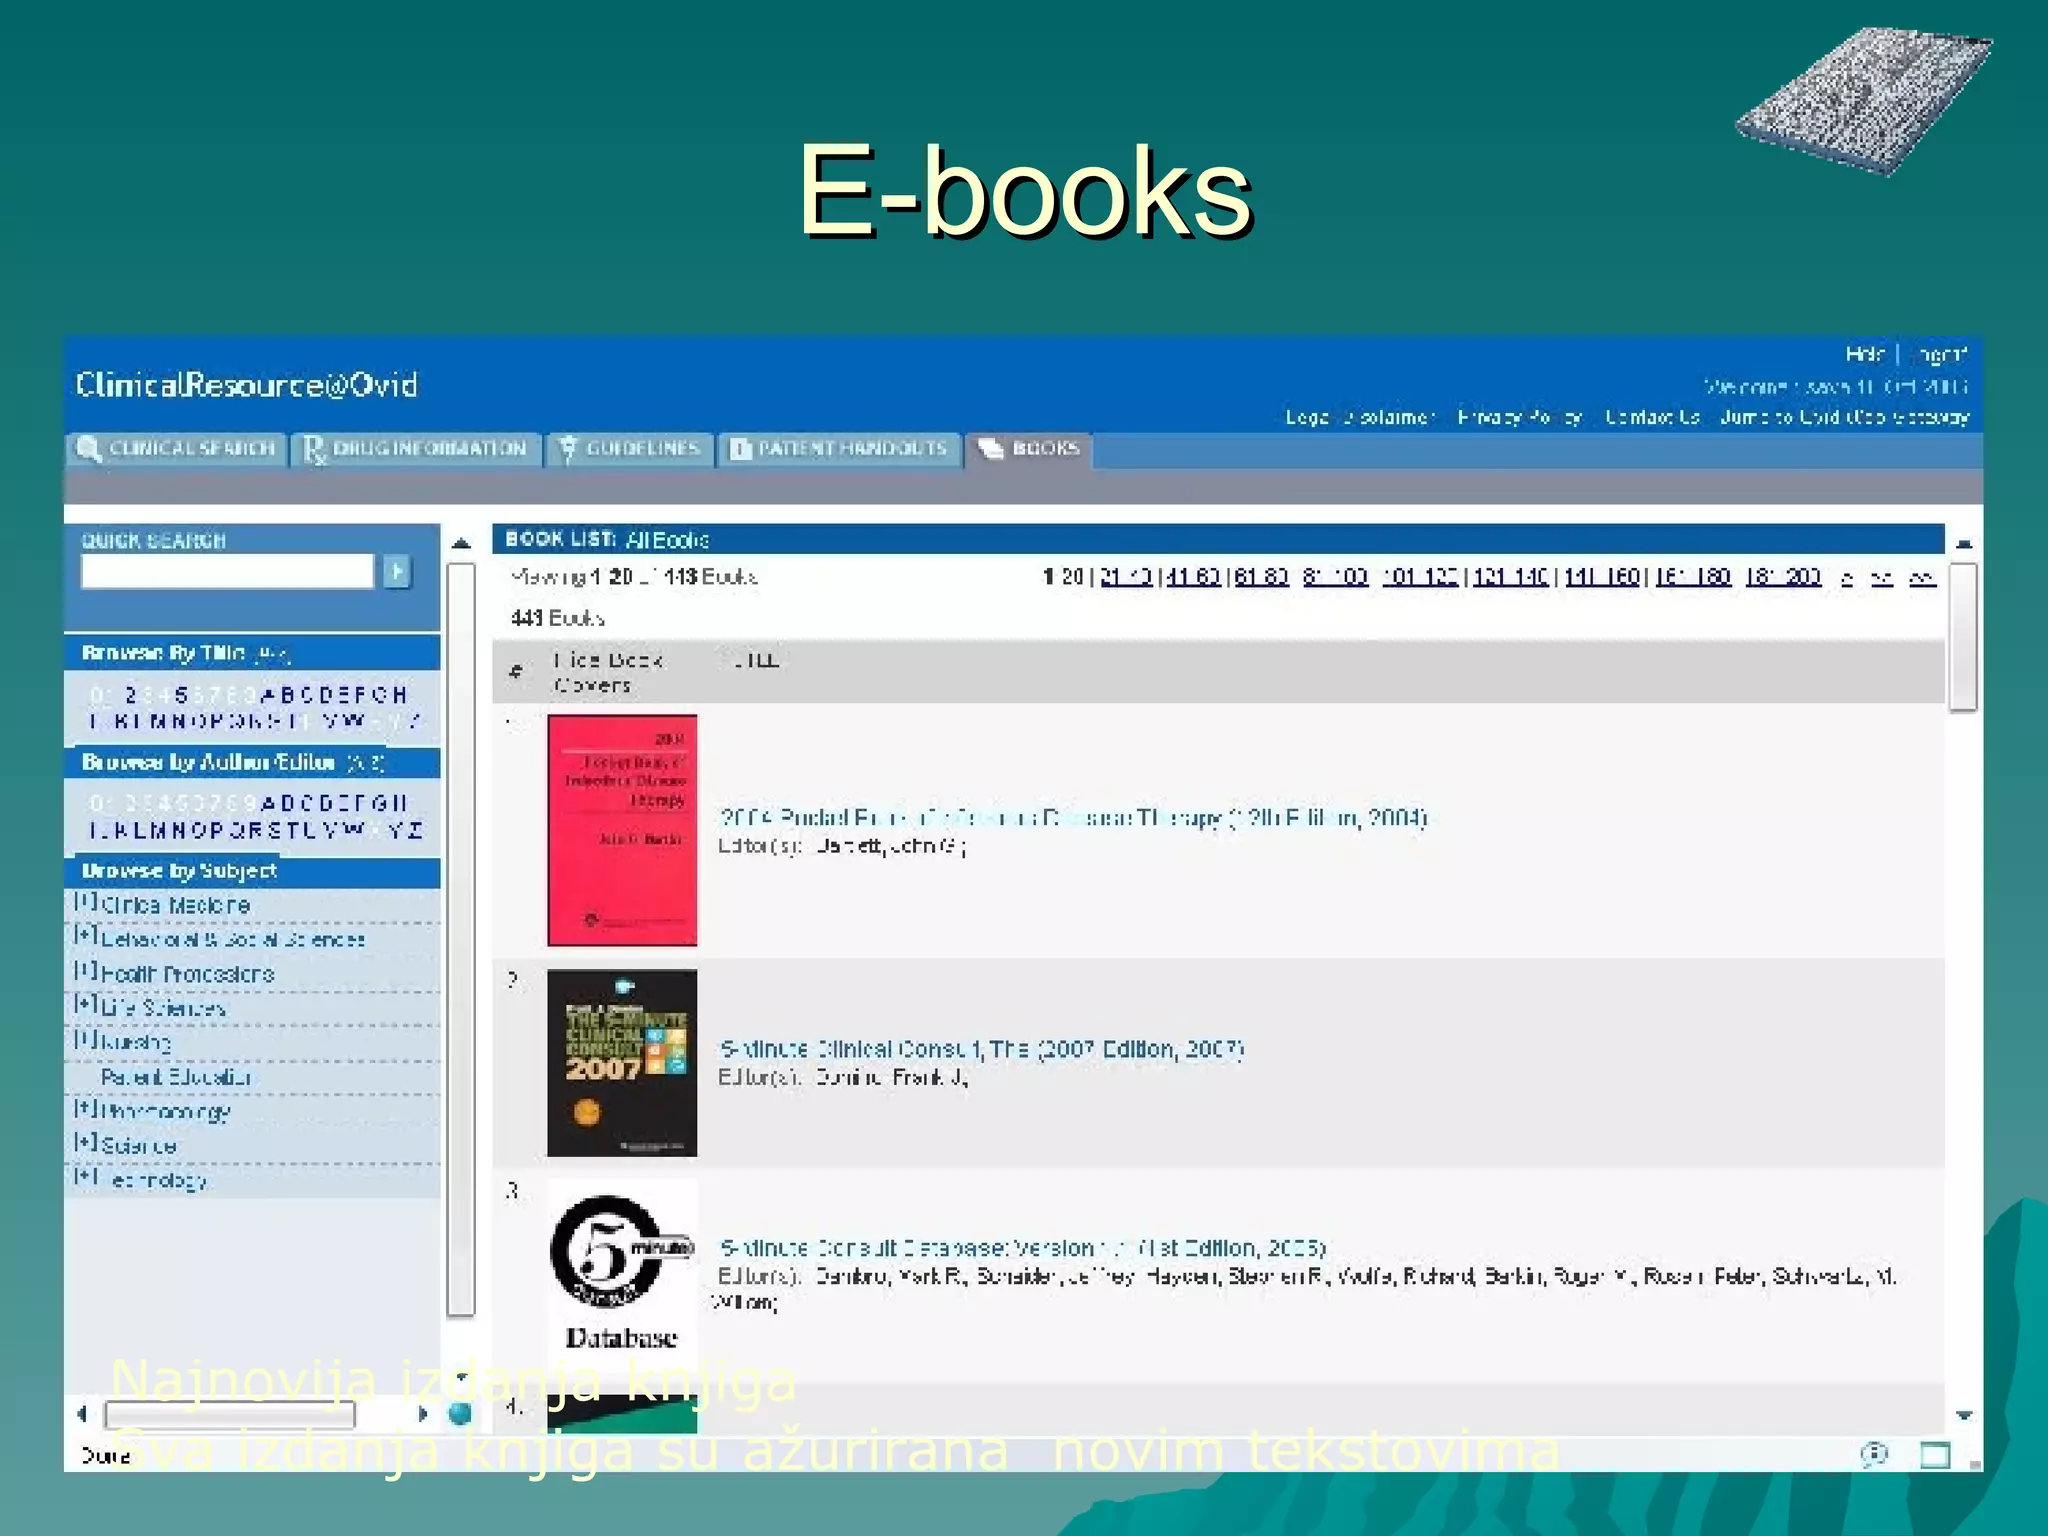2048x1536 pixels.
Task: Select the Books tab
Action: [x=1029, y=449]
